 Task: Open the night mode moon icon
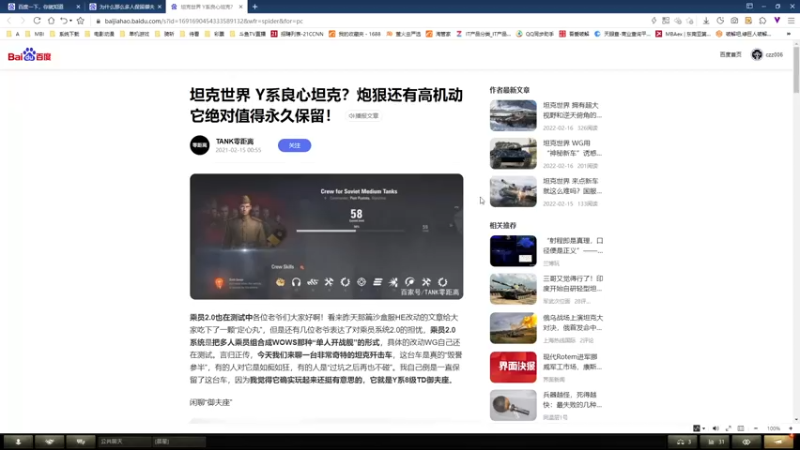click(x=720, y=21)
